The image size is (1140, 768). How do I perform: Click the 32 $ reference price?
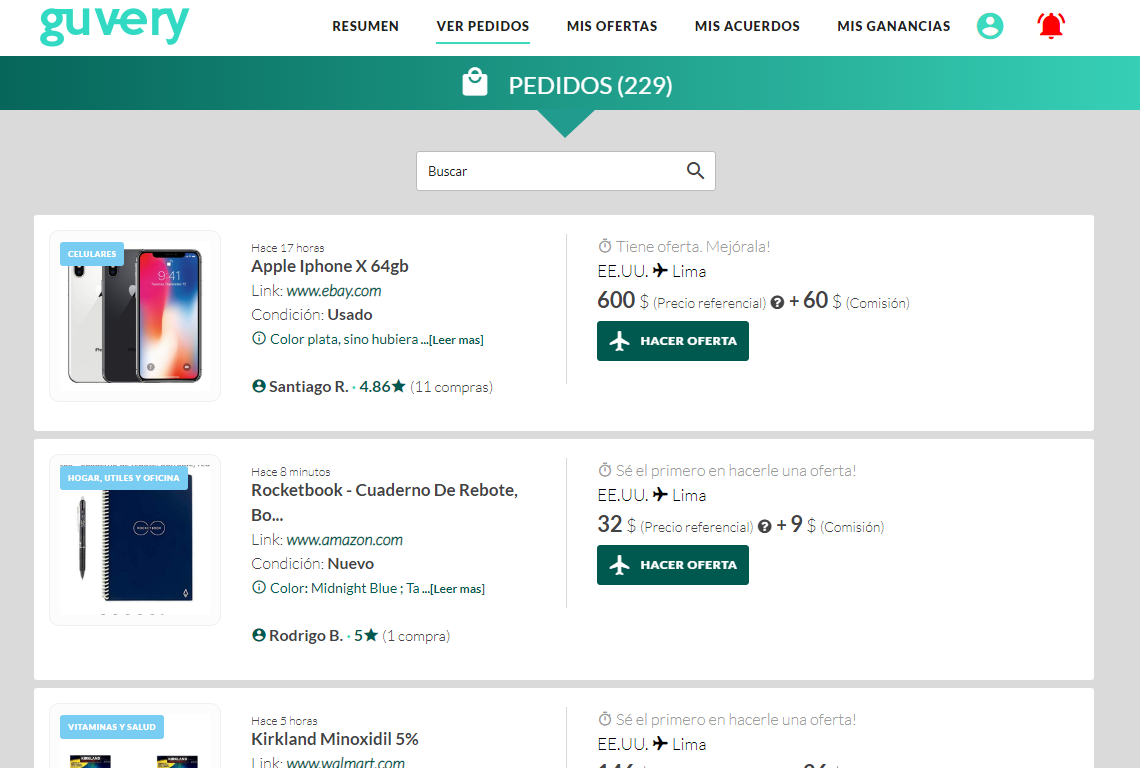pos(616,524)
